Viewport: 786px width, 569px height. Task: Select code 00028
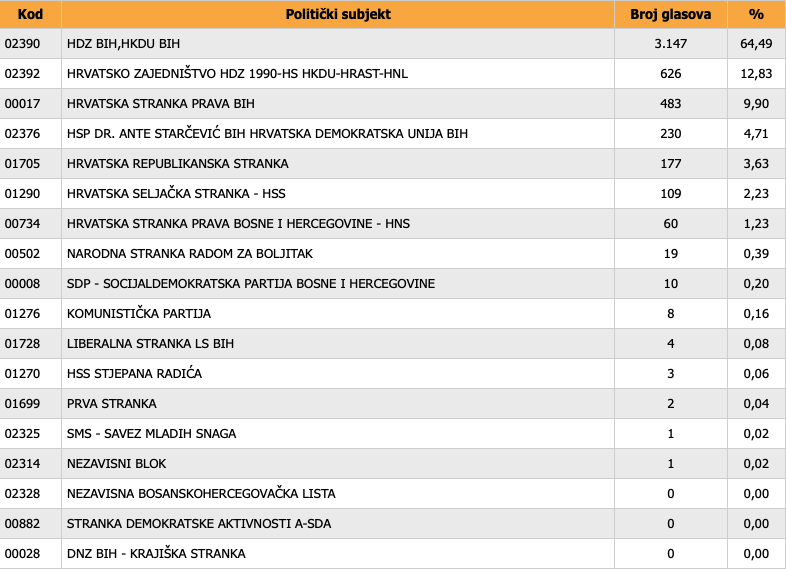coord(22,553)
